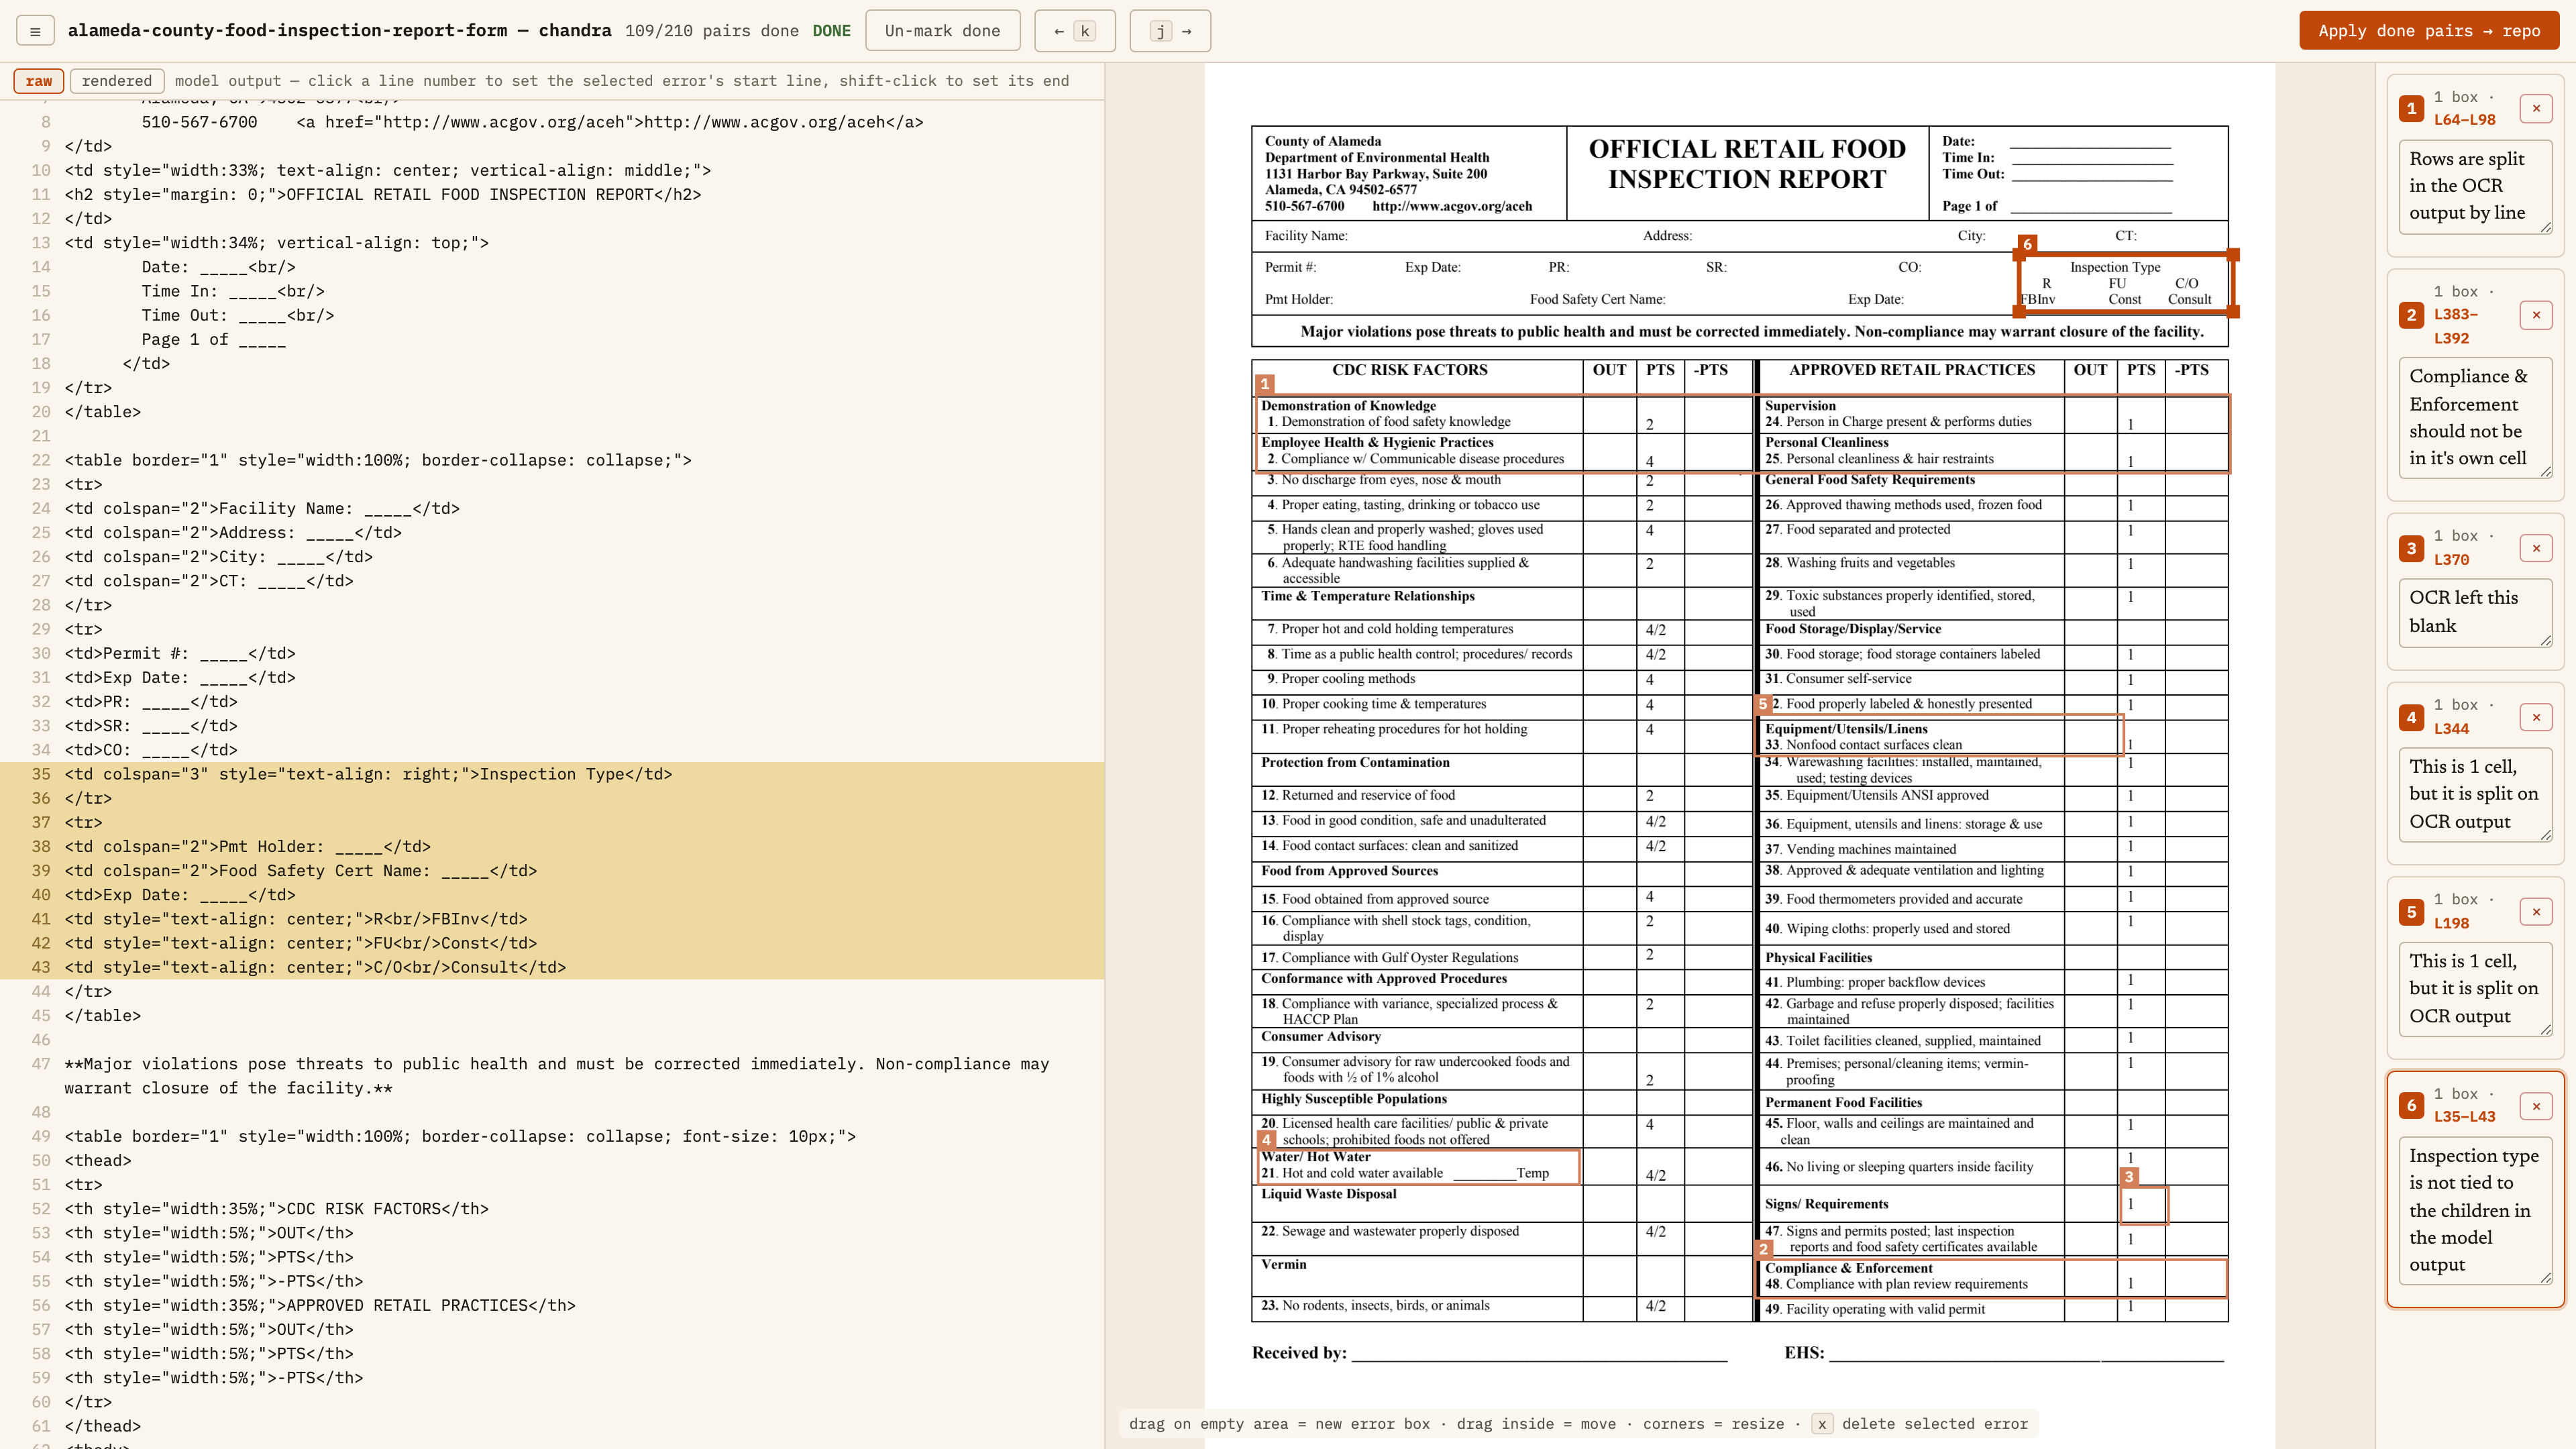The image size is (2576, 1449).
Task: Delete error 6 with its × icon
Action: coord(2535,1106)
